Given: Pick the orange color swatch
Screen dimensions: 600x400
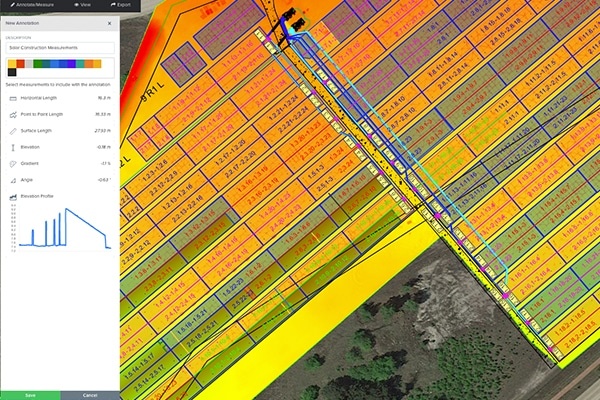Looking at the screenshot, I should tap(89, 64).
